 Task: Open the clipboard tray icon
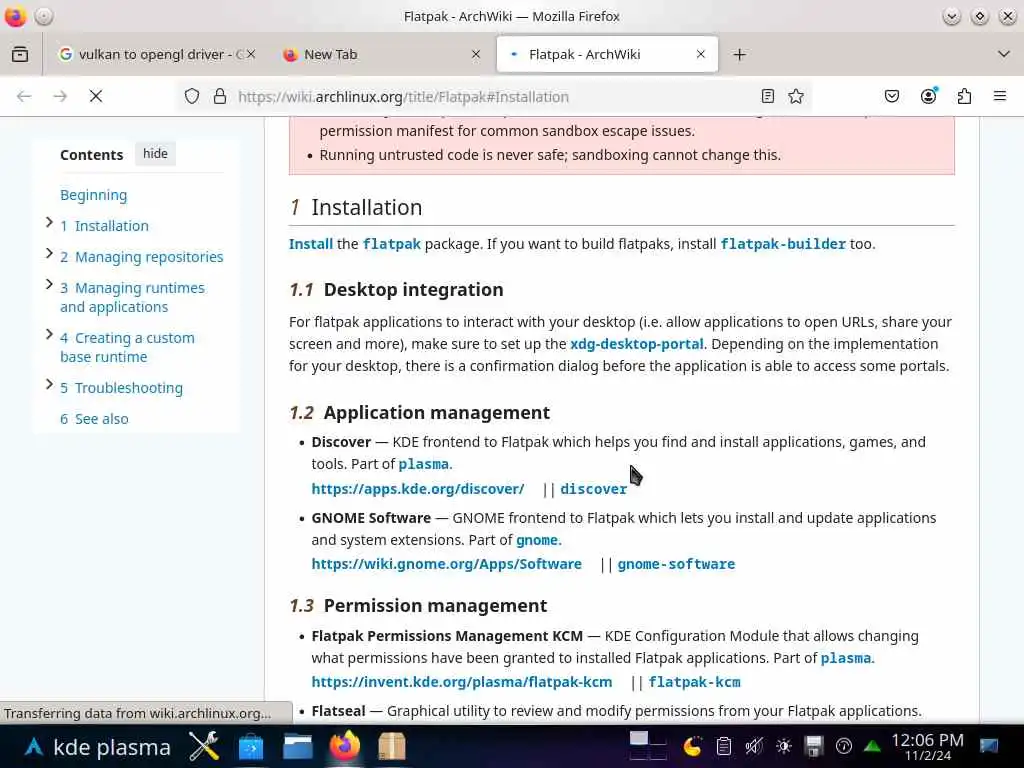coord(724,746)
